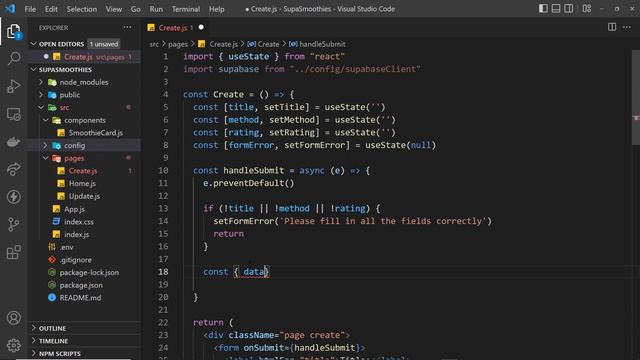Expand the Outline section
Screen dimensions: 640x360
tap(52, 328)
